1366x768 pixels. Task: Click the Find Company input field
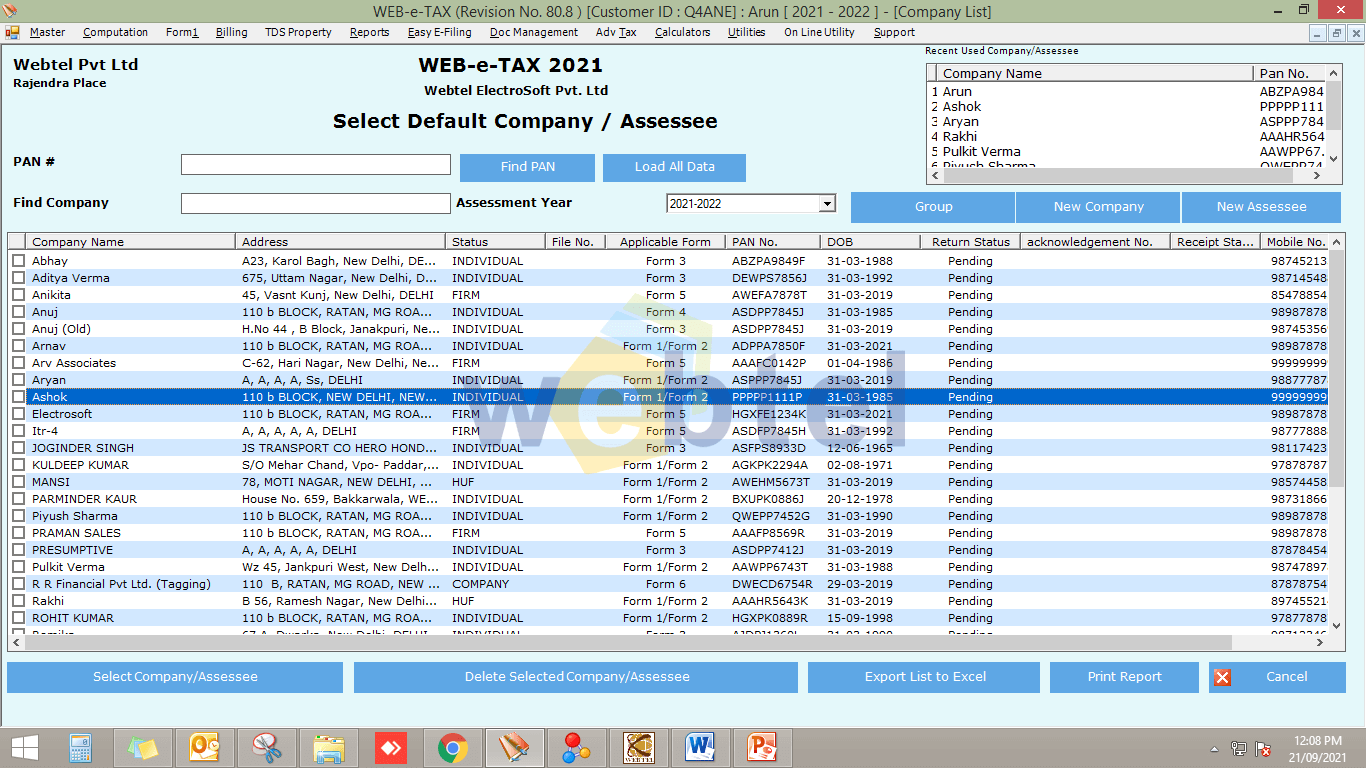316,204
